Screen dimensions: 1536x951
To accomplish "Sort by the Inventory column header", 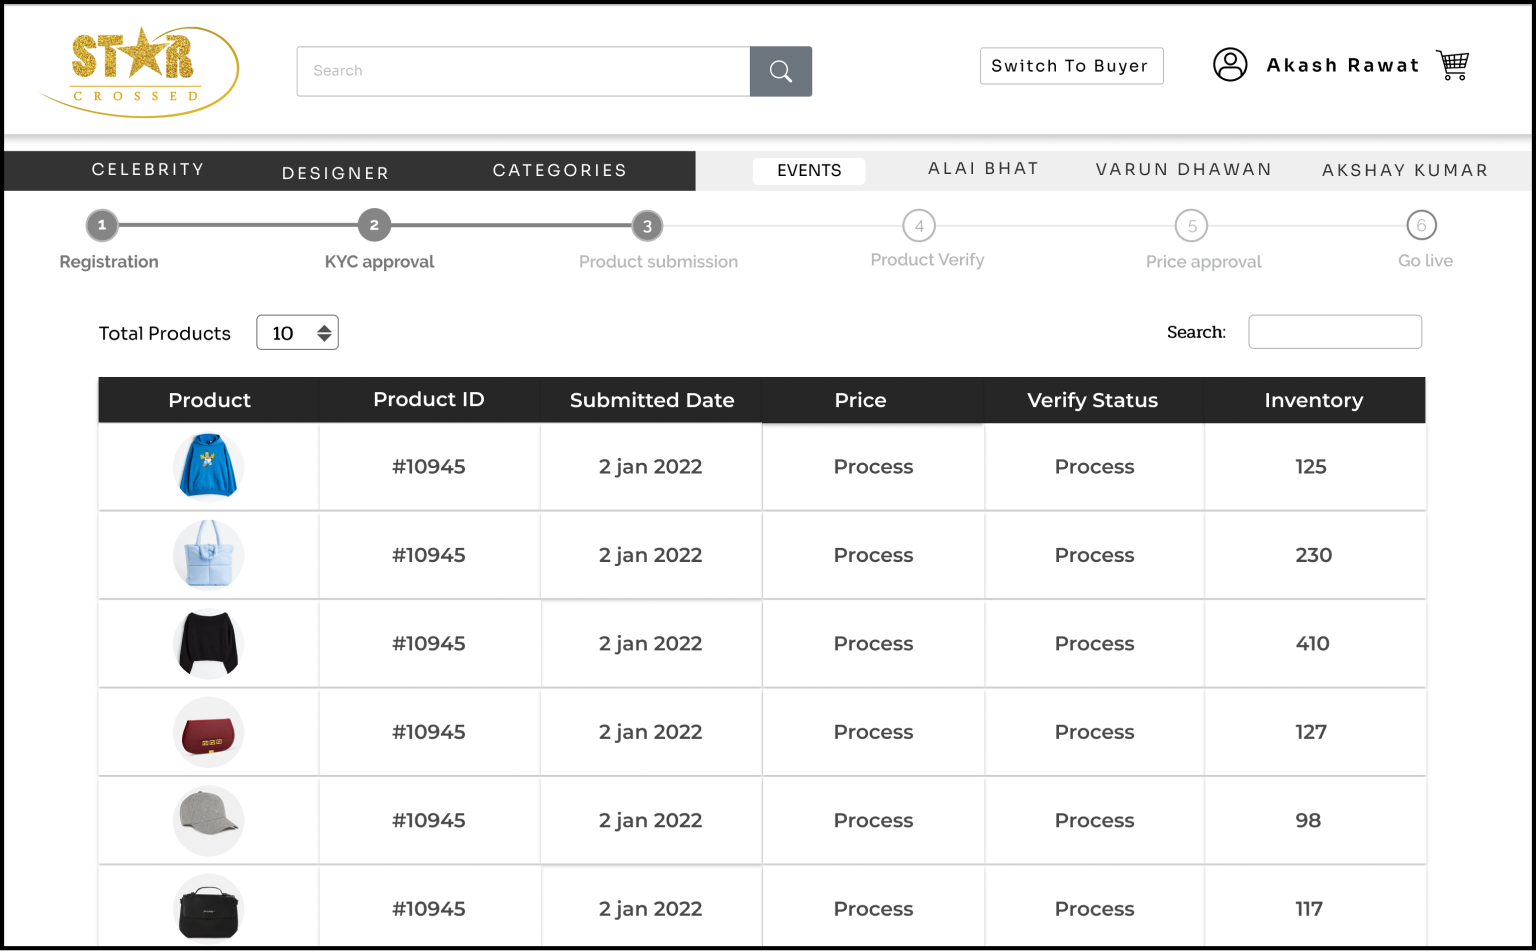I will pyautogui.click(x=1313, y=400).
